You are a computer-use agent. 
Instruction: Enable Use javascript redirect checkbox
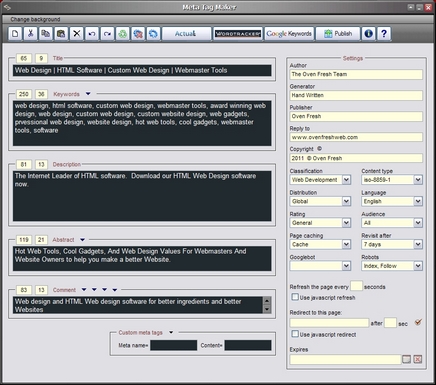295,334
